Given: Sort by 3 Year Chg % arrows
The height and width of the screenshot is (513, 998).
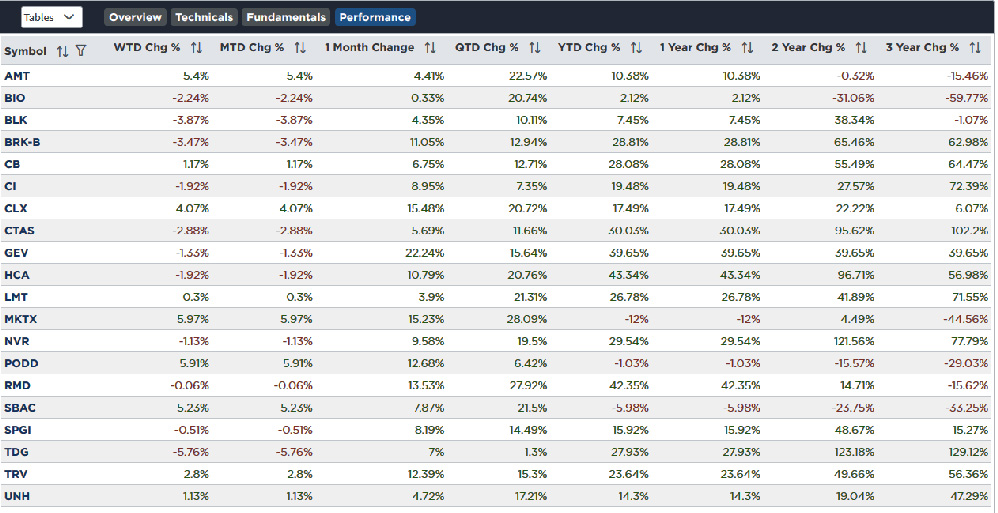Looking at the screenshot, I should (975, 48).
